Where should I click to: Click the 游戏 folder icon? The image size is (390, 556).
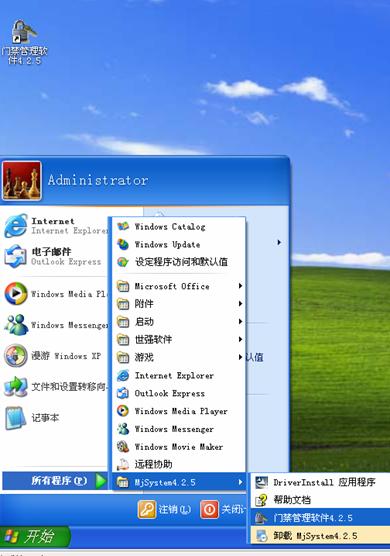point(123,357)
